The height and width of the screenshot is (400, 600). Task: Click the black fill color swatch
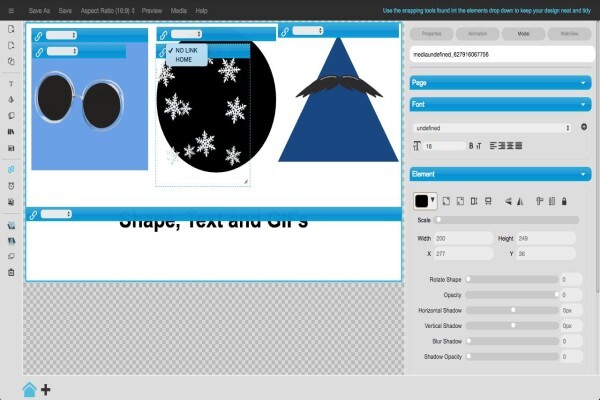pyautogui.click(x=422, y=201)
